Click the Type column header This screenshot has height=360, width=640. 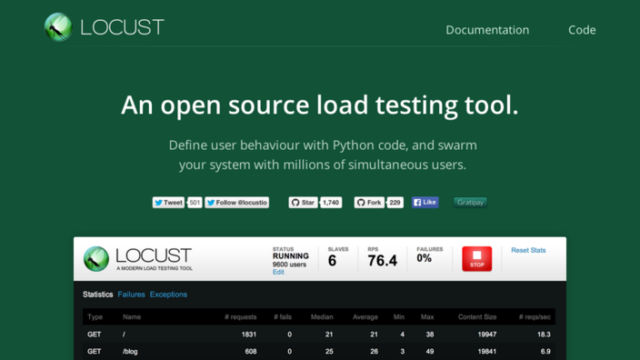tap(95, 317)
